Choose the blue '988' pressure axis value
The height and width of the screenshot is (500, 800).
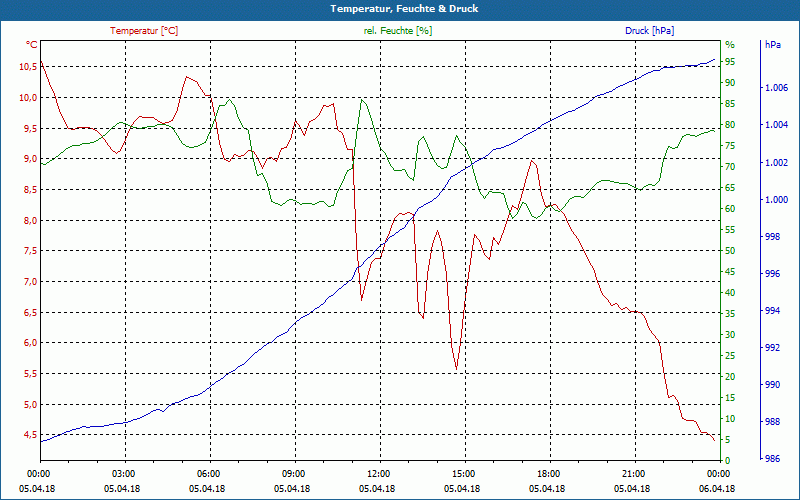point(773,422)
